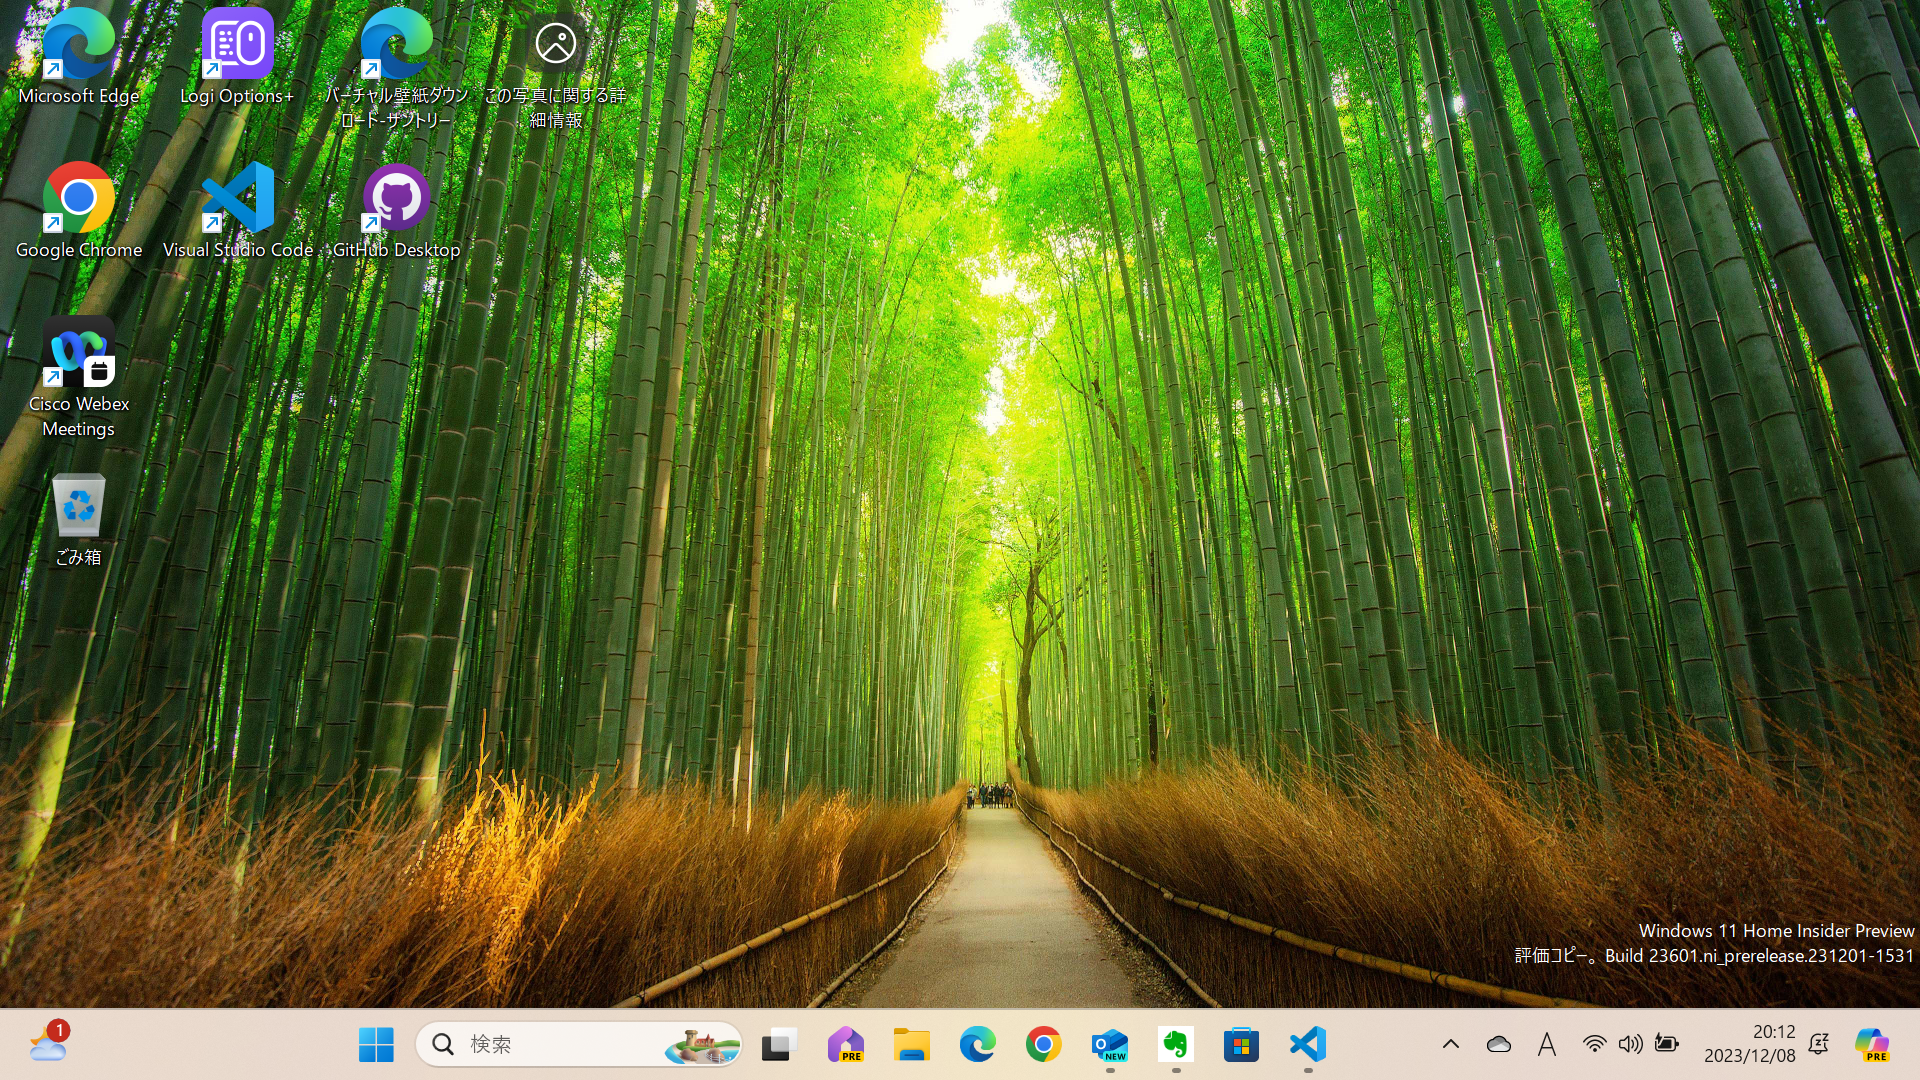The image size is (1920, 1080).
Task: Select the Logi Options+ desktop shortcut
Action: [x=237, y=57]
